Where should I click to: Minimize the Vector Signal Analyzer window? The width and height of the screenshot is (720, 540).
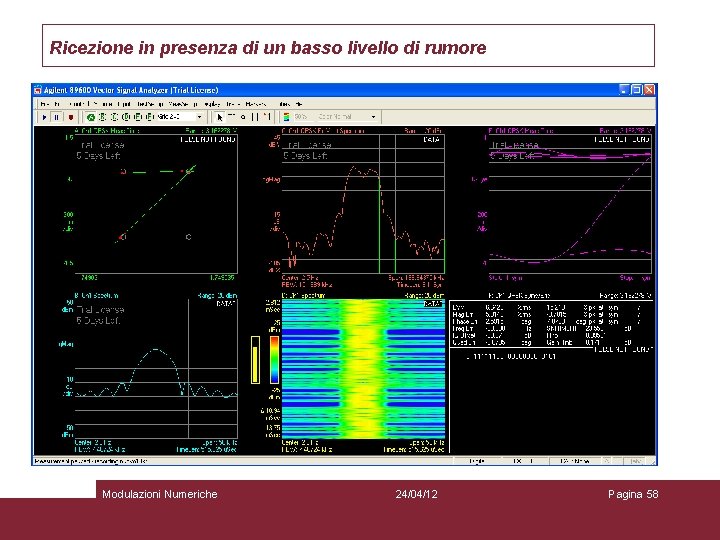click(624, 90)
